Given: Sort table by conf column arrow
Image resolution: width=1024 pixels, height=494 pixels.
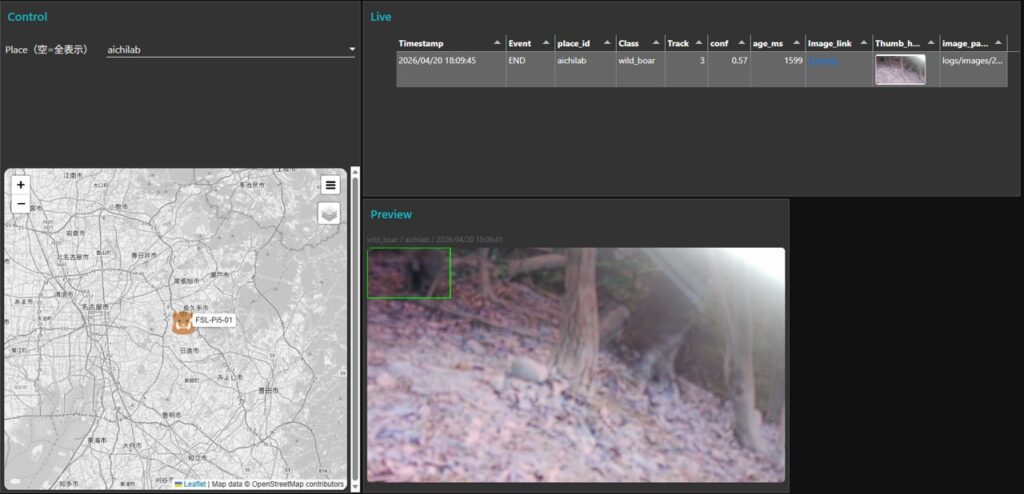Looking at the screenshot, I should click(741, 43).
